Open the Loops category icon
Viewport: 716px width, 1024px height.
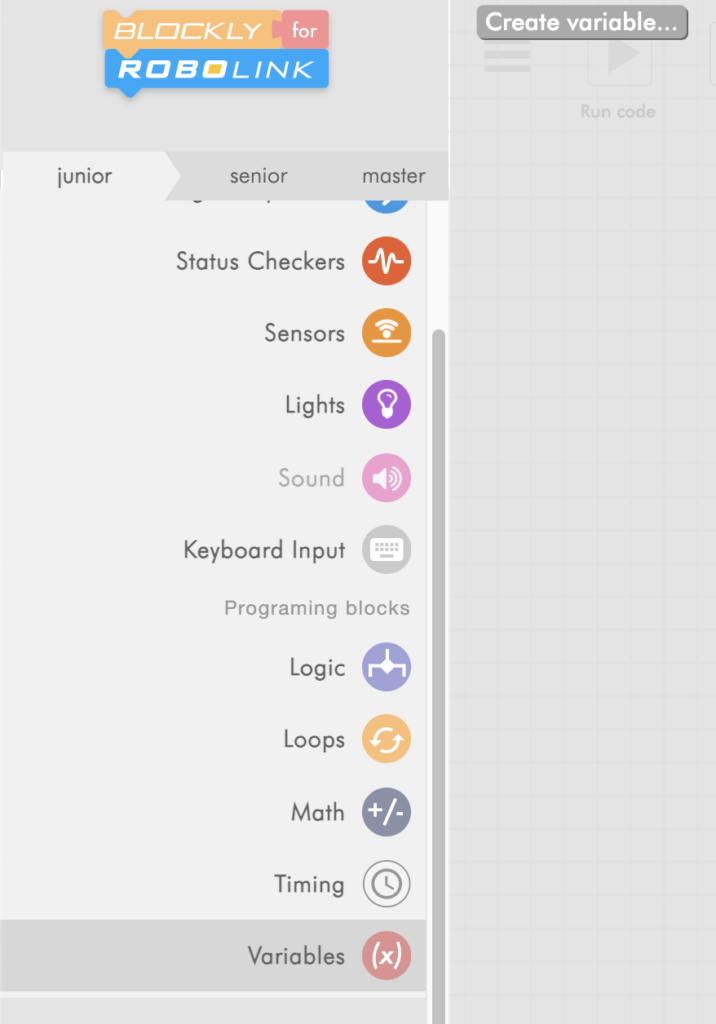[386, 740]
